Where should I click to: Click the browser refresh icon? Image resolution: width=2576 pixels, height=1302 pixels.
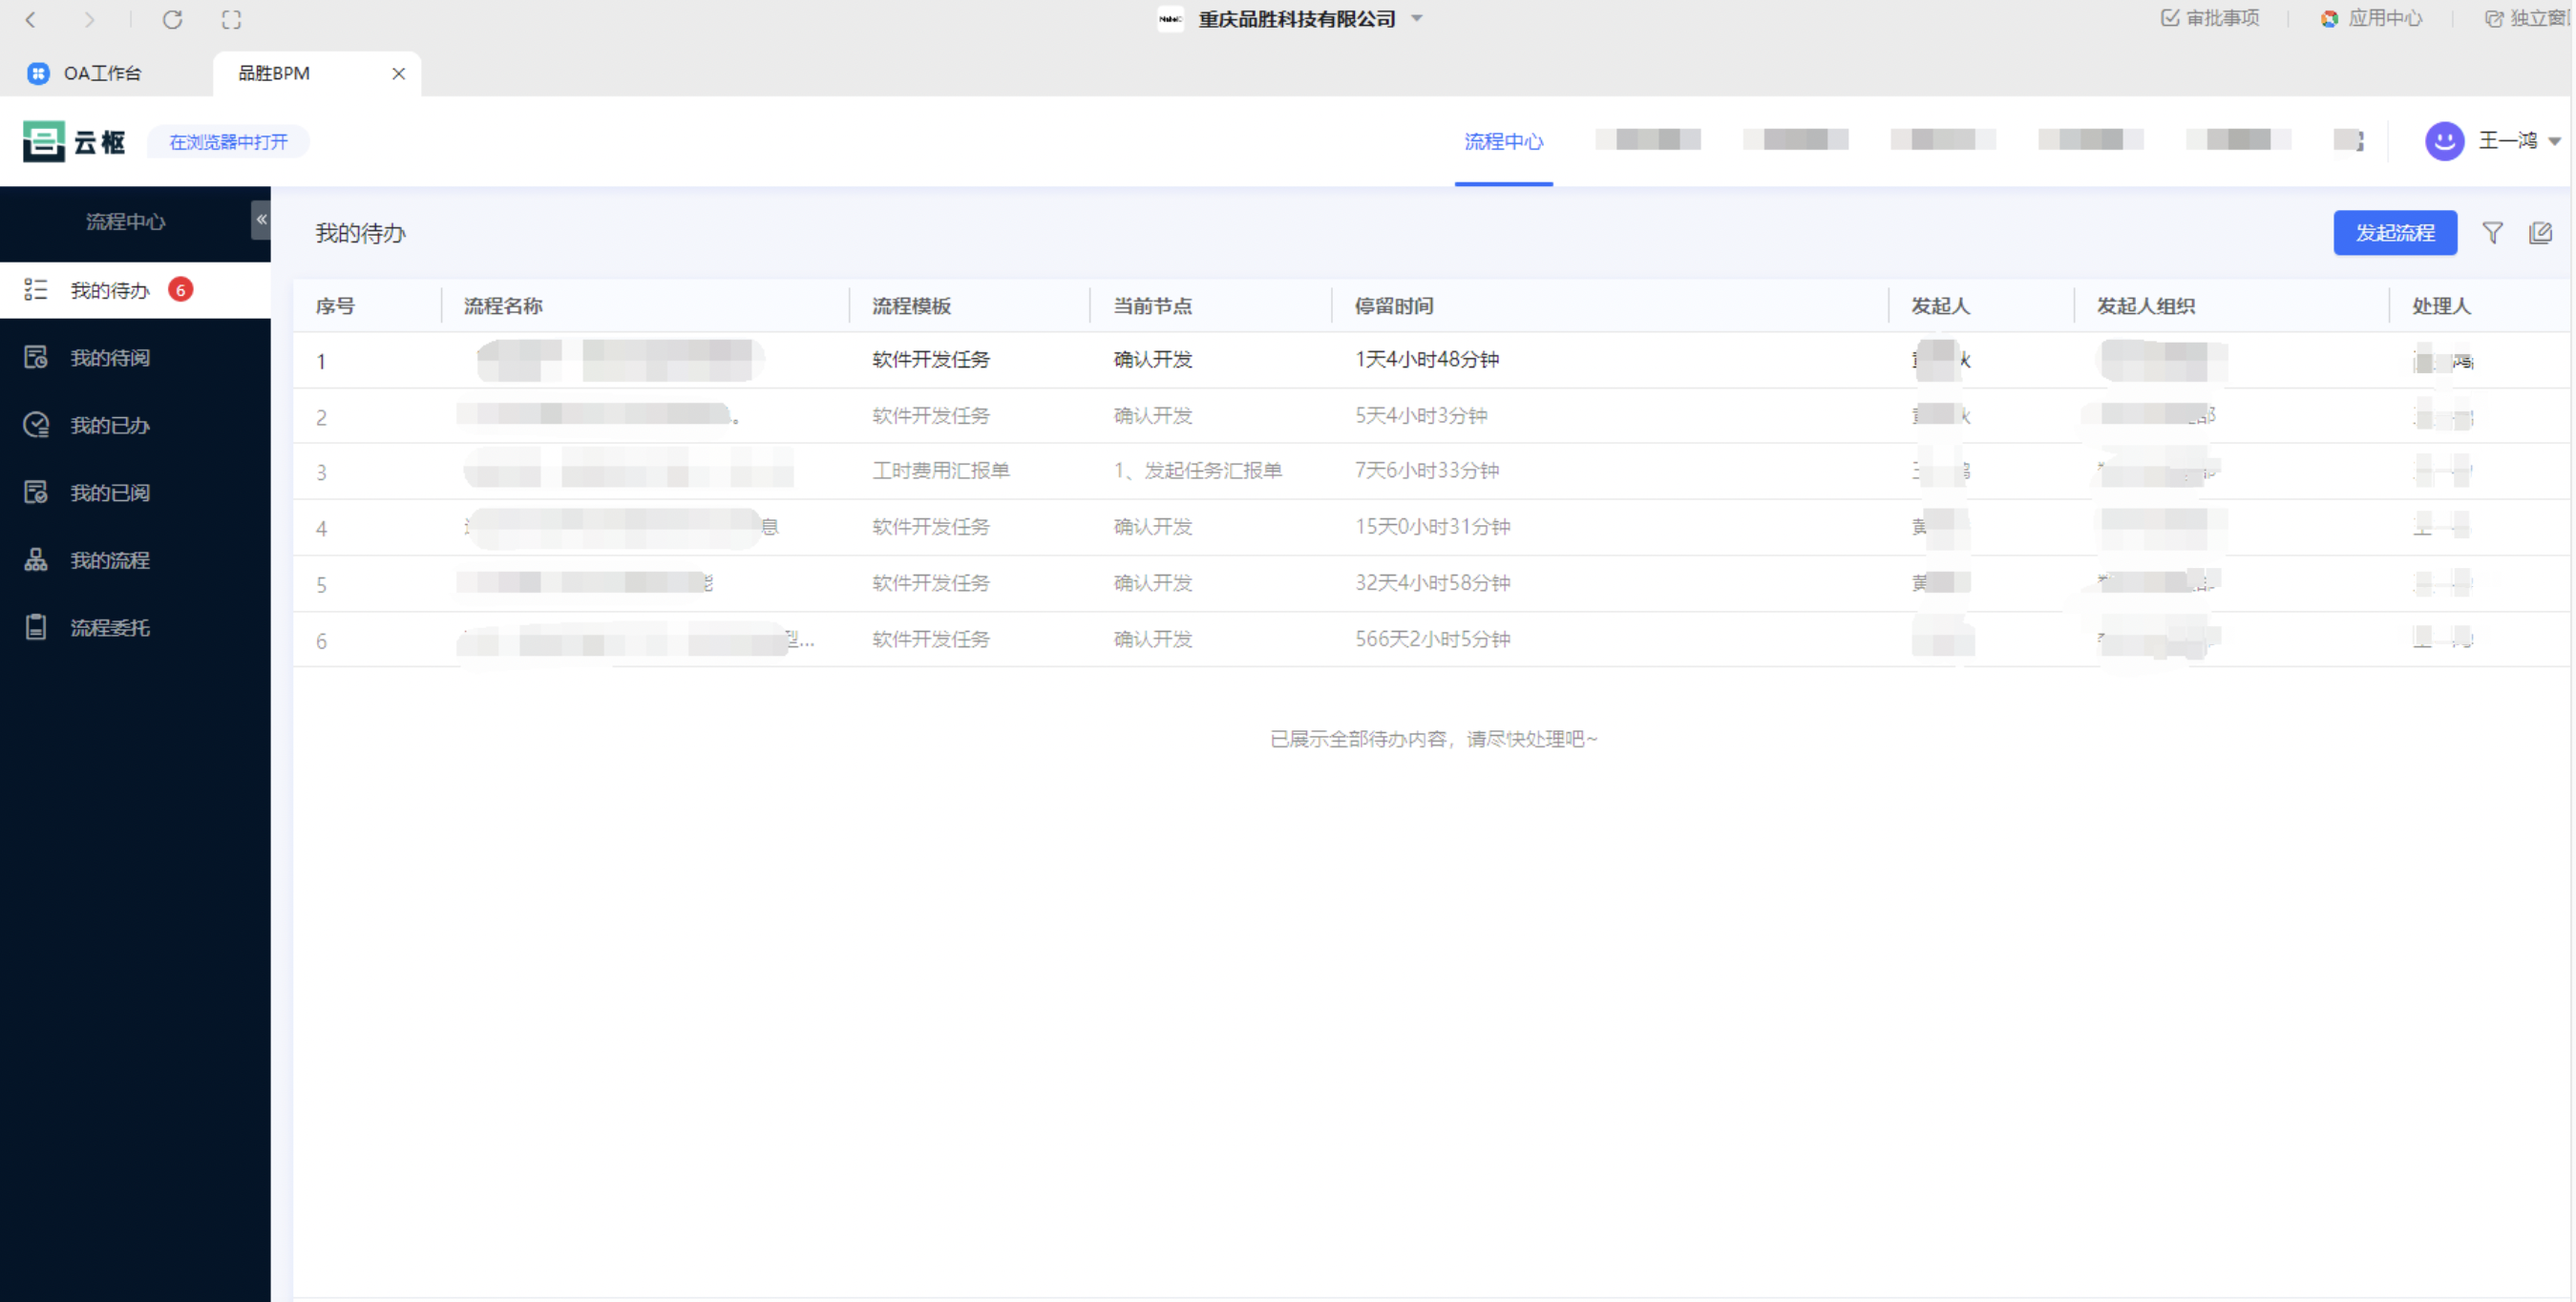pos(172,19)
